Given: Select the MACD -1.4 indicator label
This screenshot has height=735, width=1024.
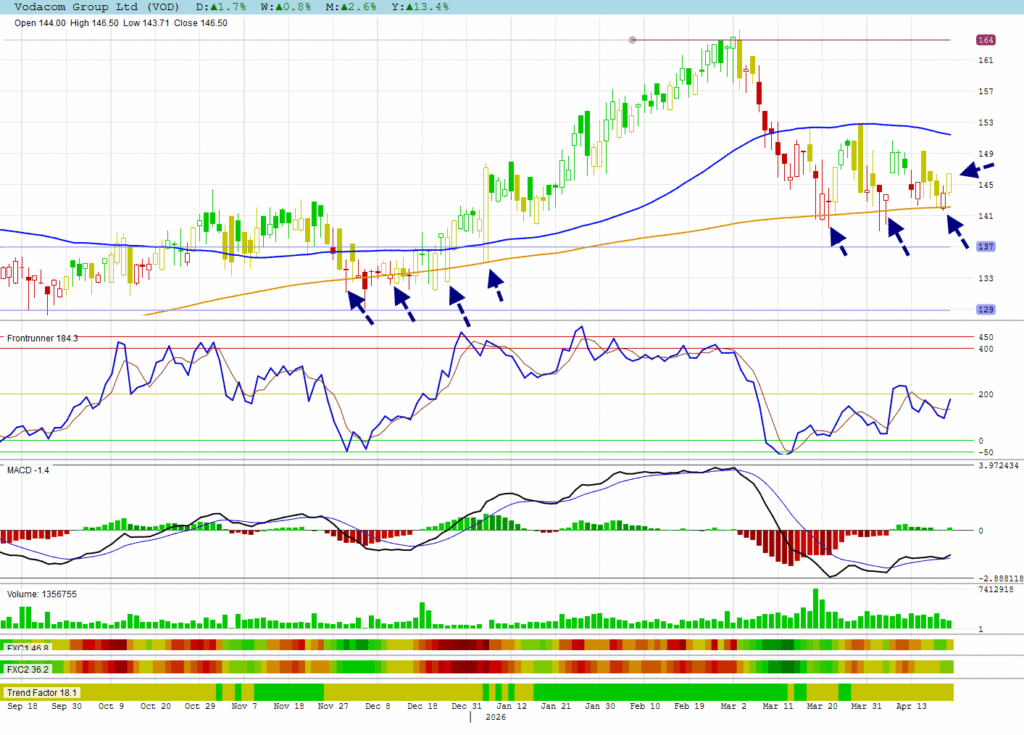Looking at the screenshot, I should click(29, 469).
